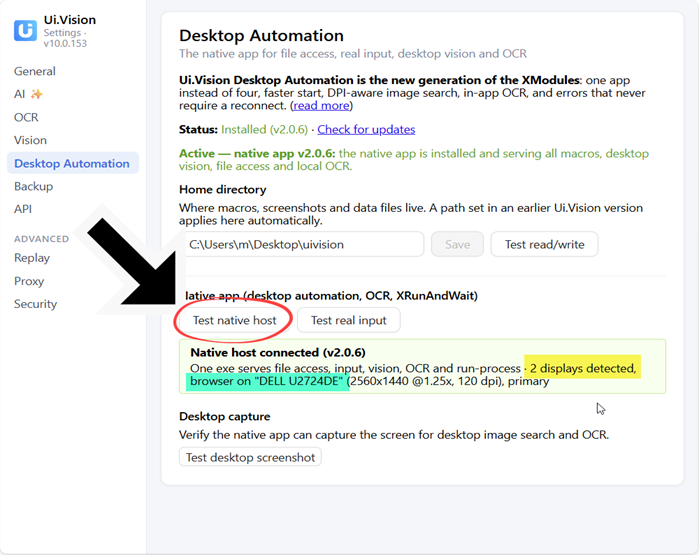The image size is (699, 555).
Task: Click the 'ADVANCED' sidebar label
Action: (x=41, y=239)
